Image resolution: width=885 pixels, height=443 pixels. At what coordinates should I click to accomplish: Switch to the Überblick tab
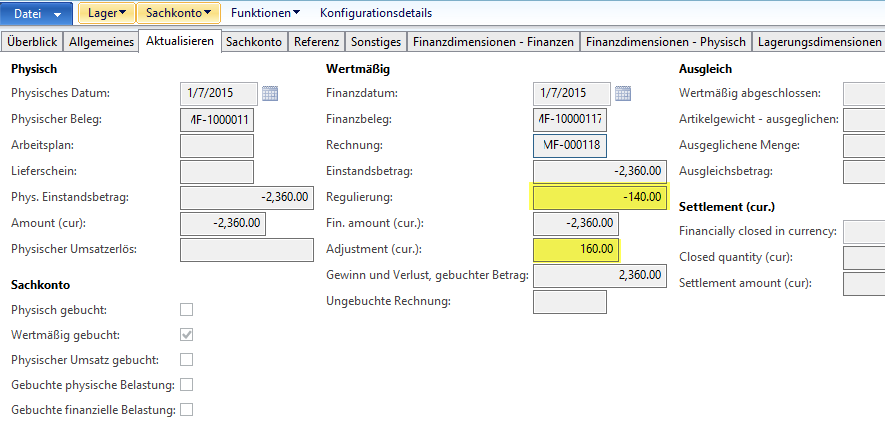pyautogui.click(x=33, y=42)
